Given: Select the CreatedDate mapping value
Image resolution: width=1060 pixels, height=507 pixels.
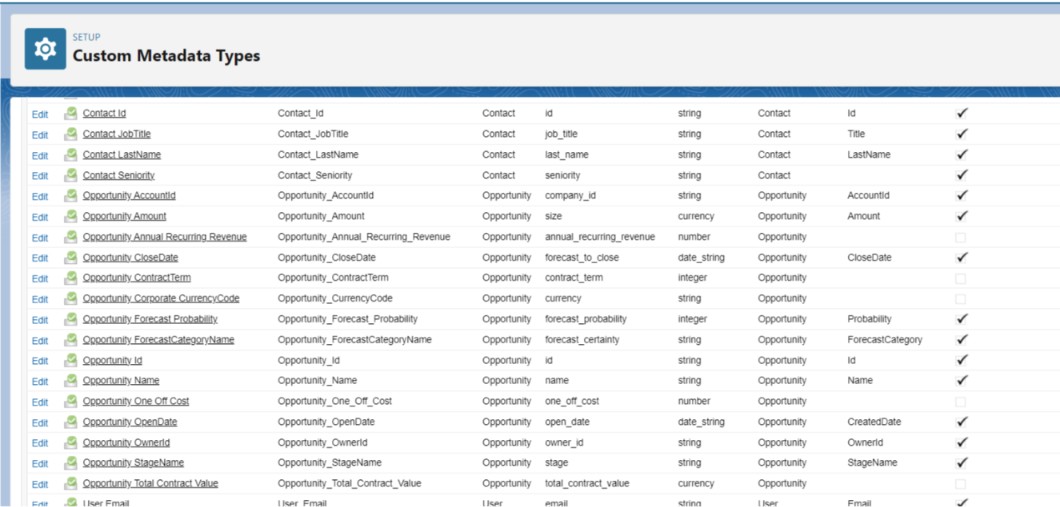Looking at the screenshot, I should [873, 422].
